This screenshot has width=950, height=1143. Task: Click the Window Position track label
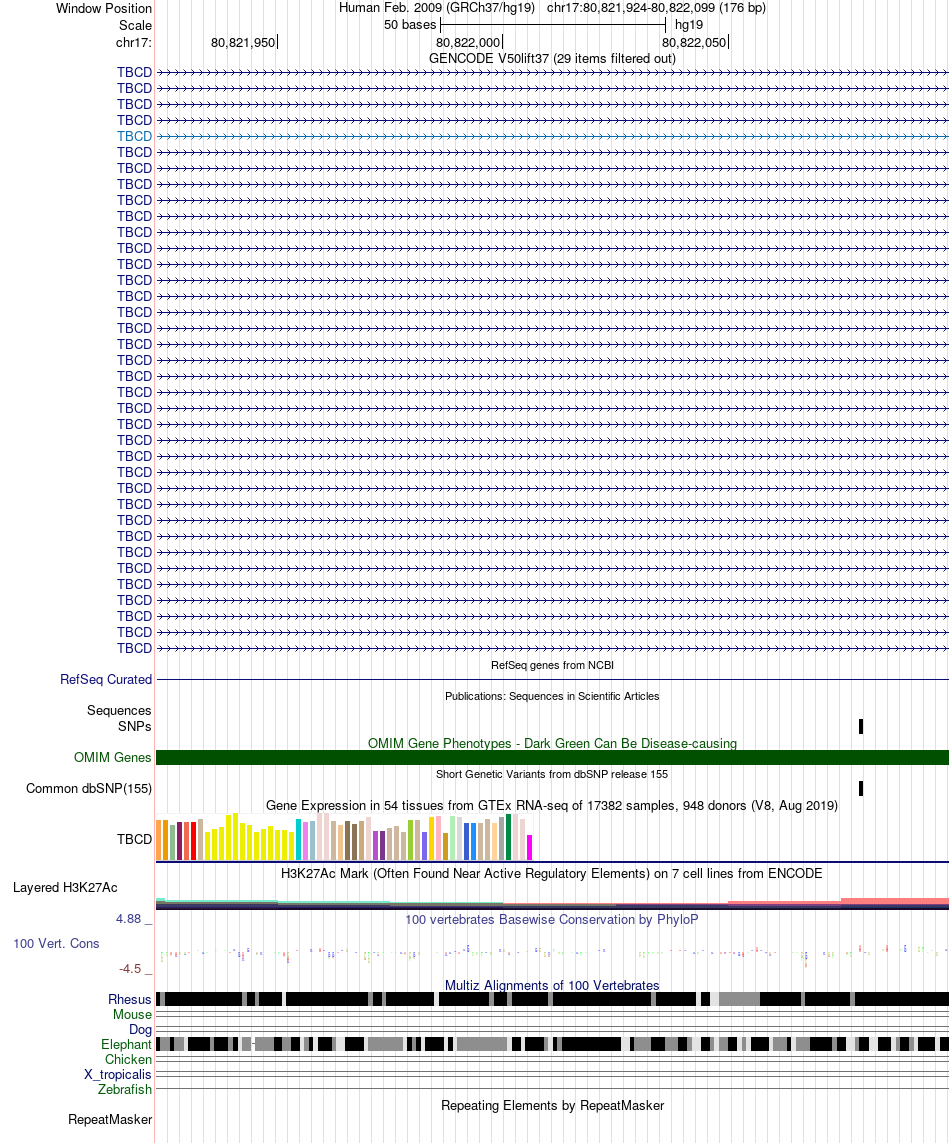tap(104, 9)
